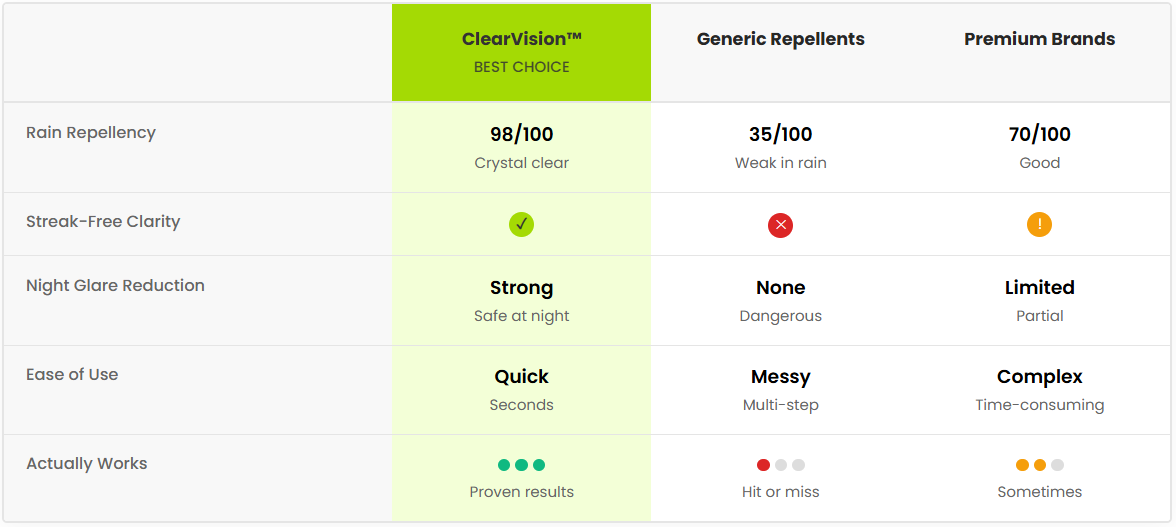Click the three green dots rating
The height and width of the screenshot is (527, 1176).
click(x=521, y=465)
